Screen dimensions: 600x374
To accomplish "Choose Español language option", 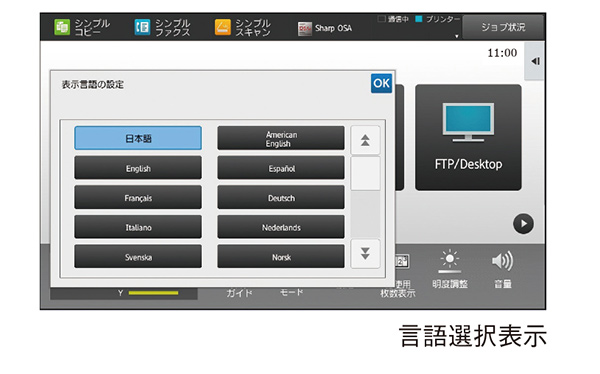I will (x=281, y=168).
